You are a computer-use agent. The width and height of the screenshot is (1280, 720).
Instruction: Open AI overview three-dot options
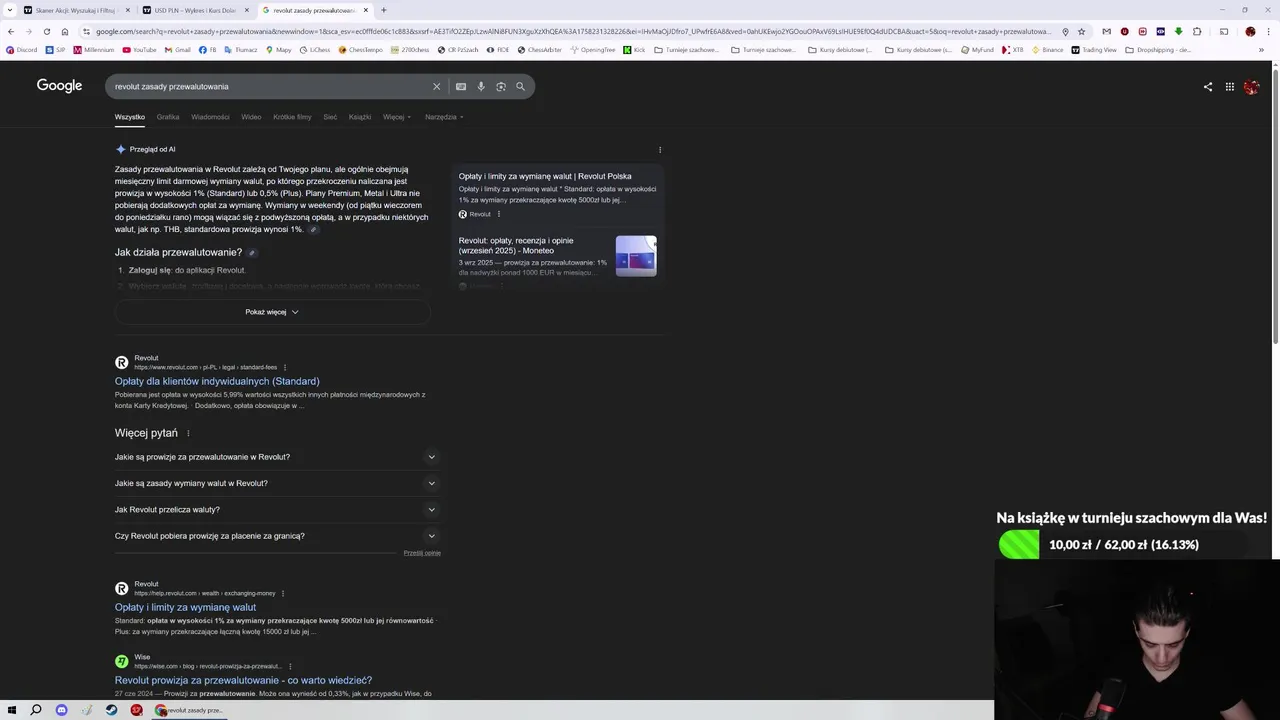(660, 150)
